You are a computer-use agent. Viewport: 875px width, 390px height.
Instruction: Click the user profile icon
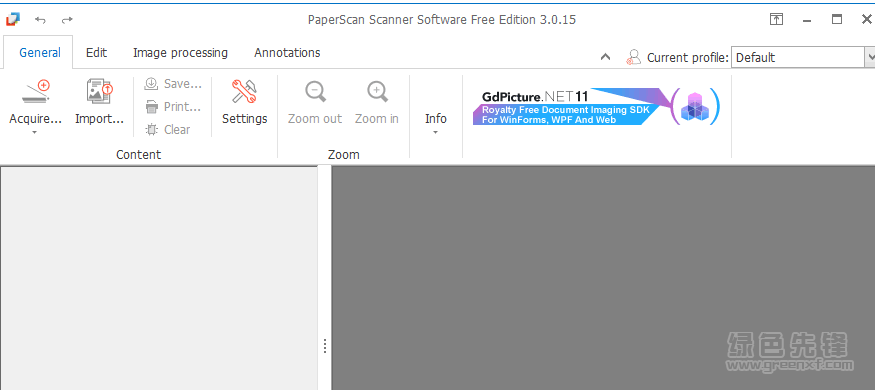tap(633, 57)
